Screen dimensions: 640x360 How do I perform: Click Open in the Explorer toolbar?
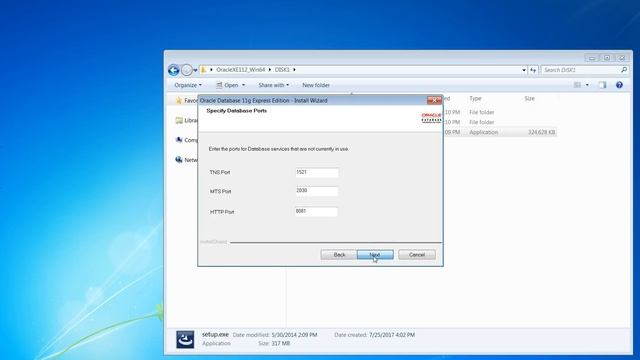coord(227,85)
